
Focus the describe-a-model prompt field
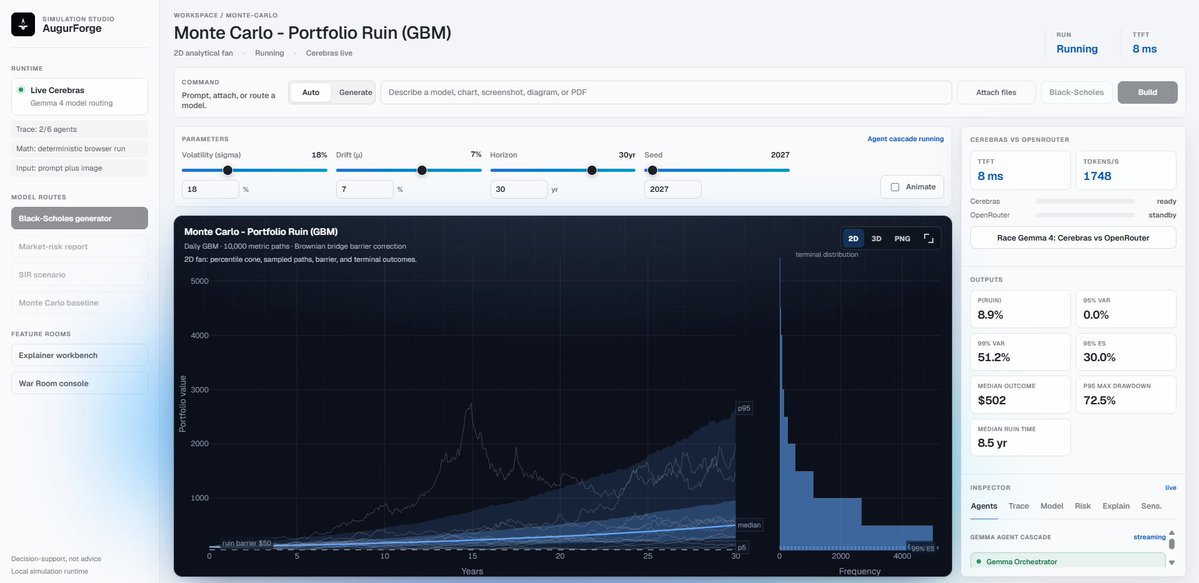coord(666,93)
